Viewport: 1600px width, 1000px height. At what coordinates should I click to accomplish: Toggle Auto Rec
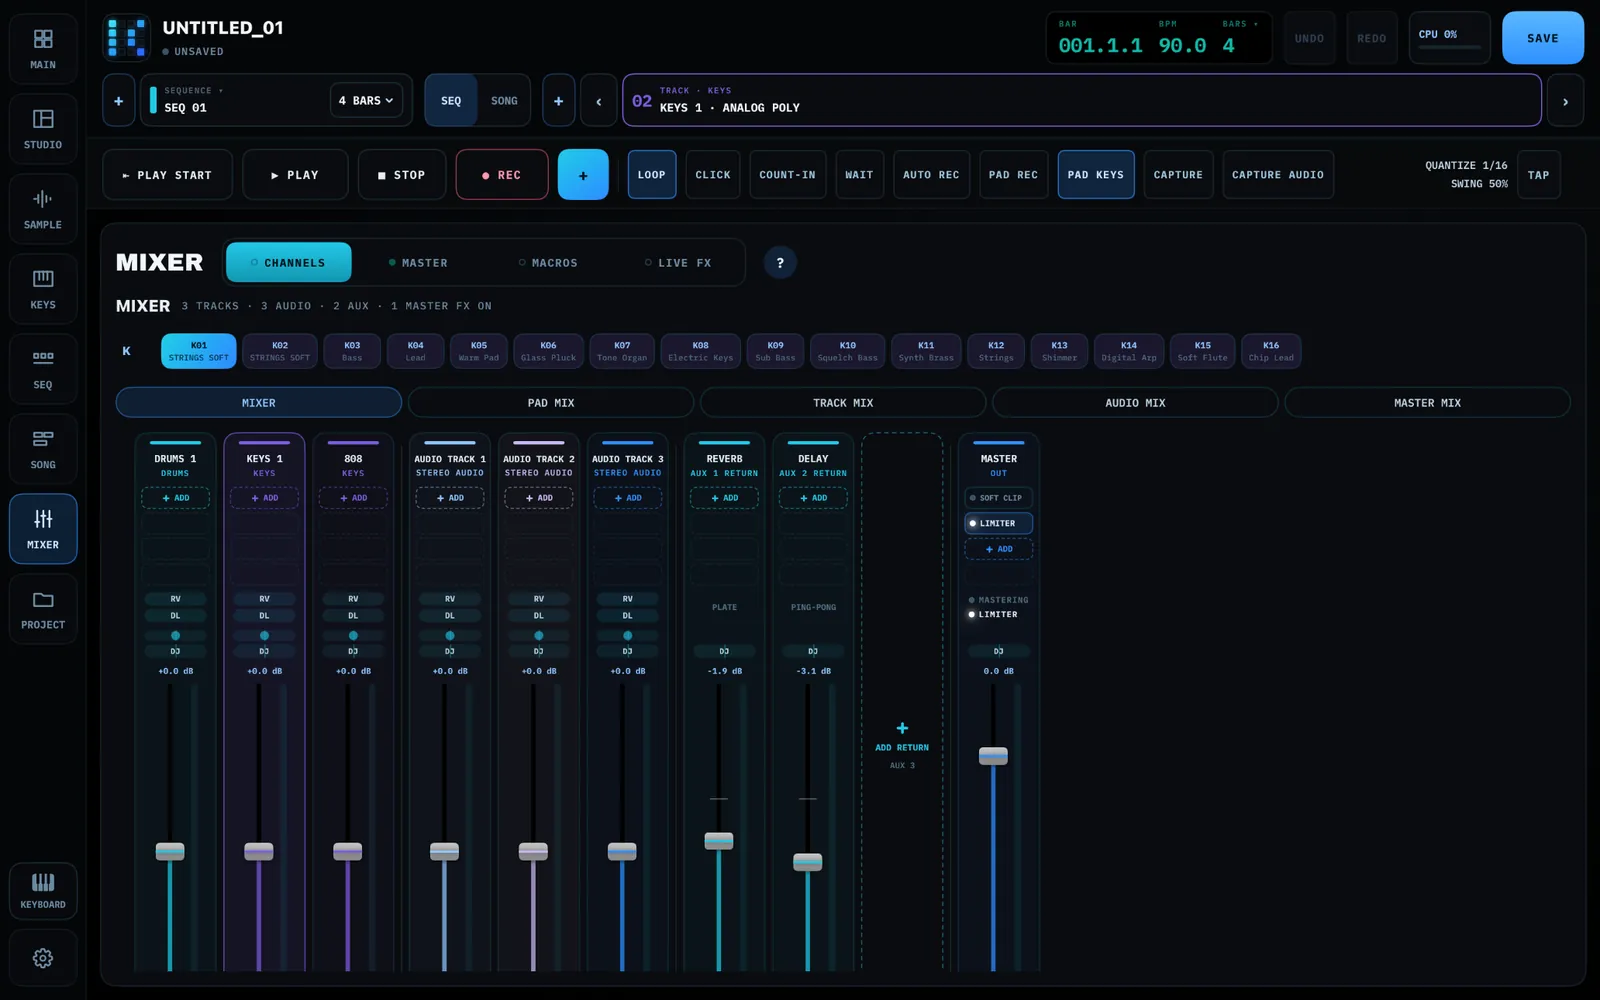pyautogui.click(x=931, y=174)
